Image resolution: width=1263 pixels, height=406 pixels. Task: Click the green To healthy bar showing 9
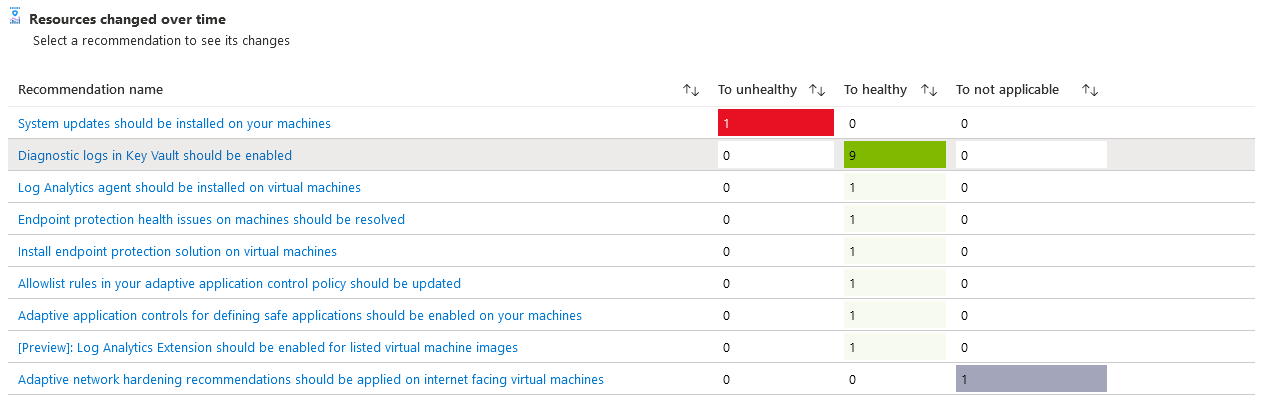click(895, 156)
